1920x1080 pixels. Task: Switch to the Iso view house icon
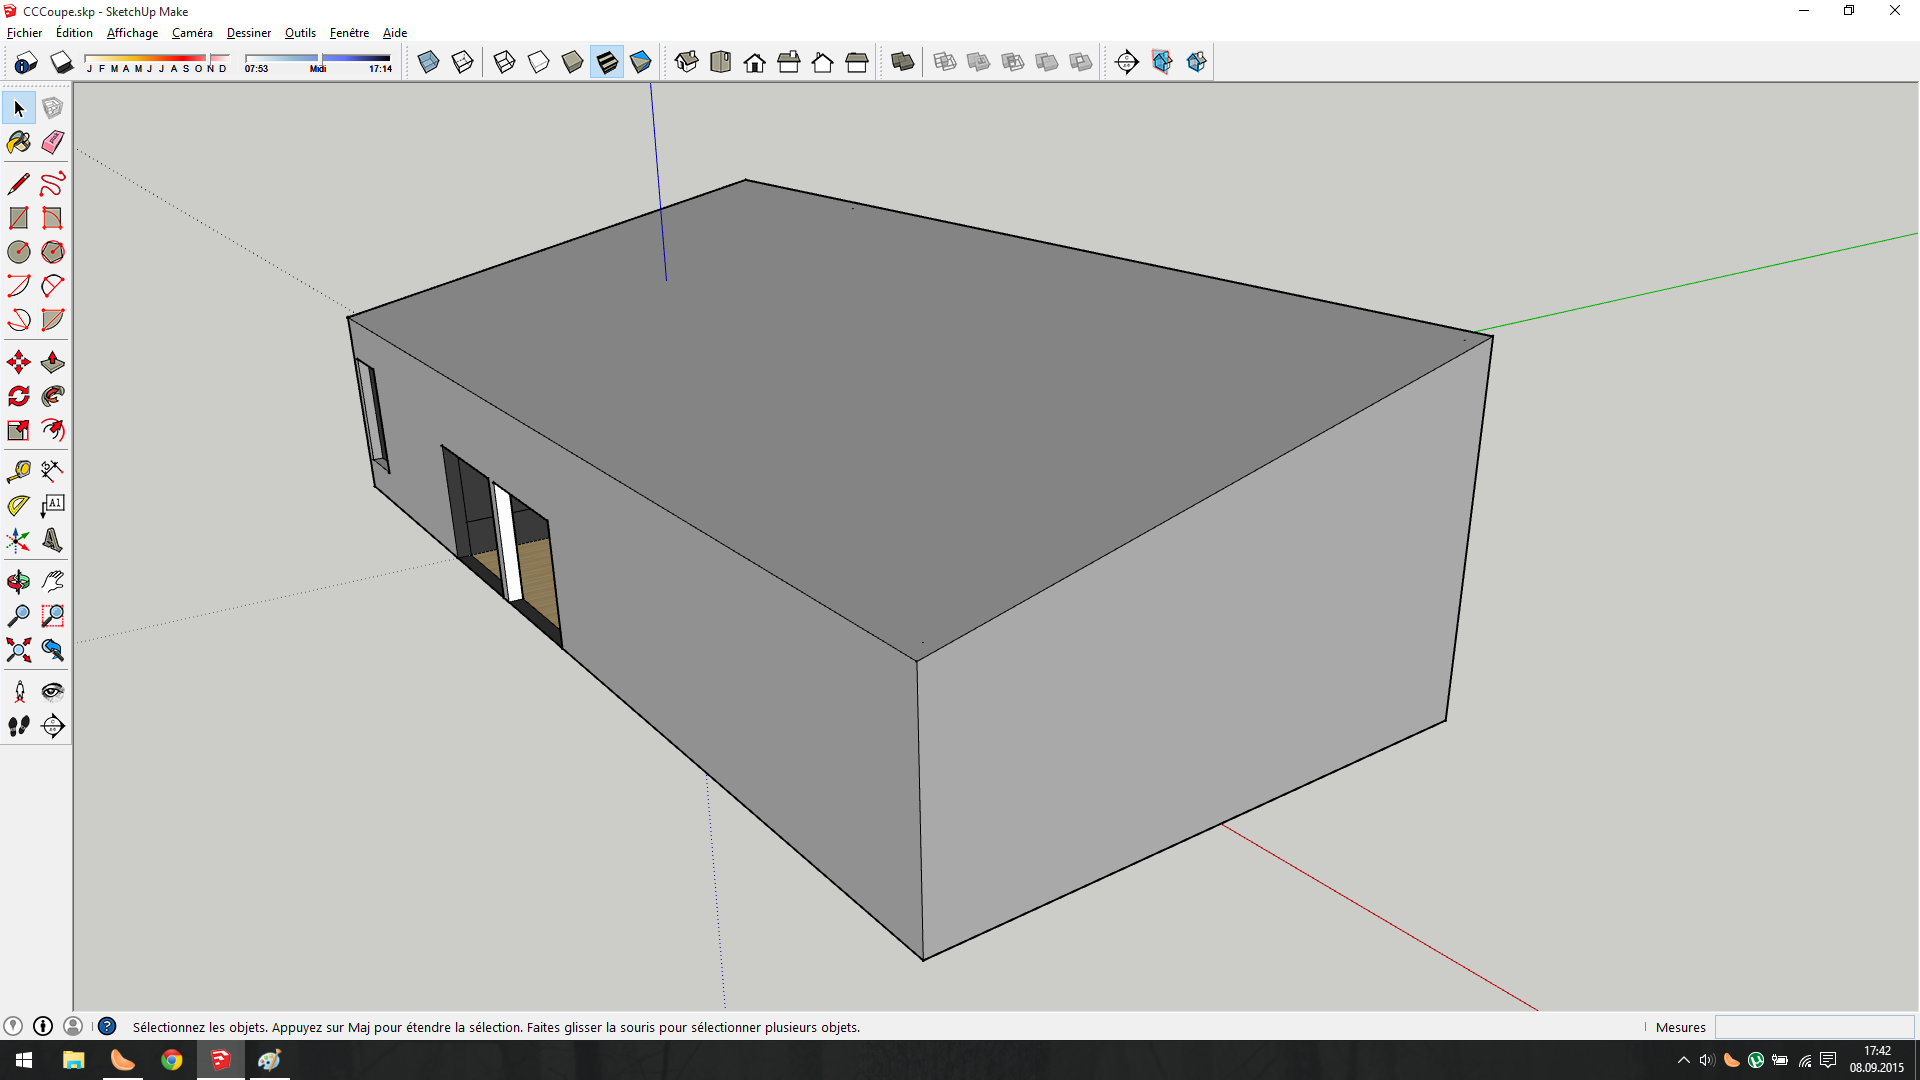click(x=686, y=62)
